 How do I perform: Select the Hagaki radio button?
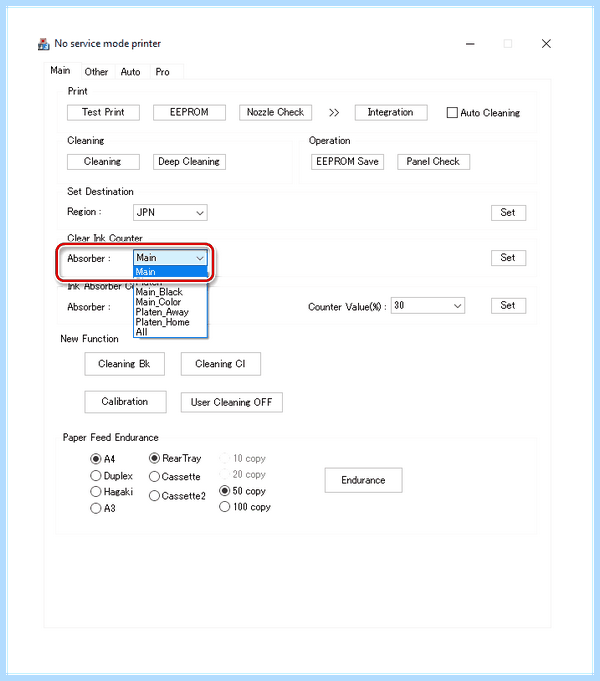[96, 492]
